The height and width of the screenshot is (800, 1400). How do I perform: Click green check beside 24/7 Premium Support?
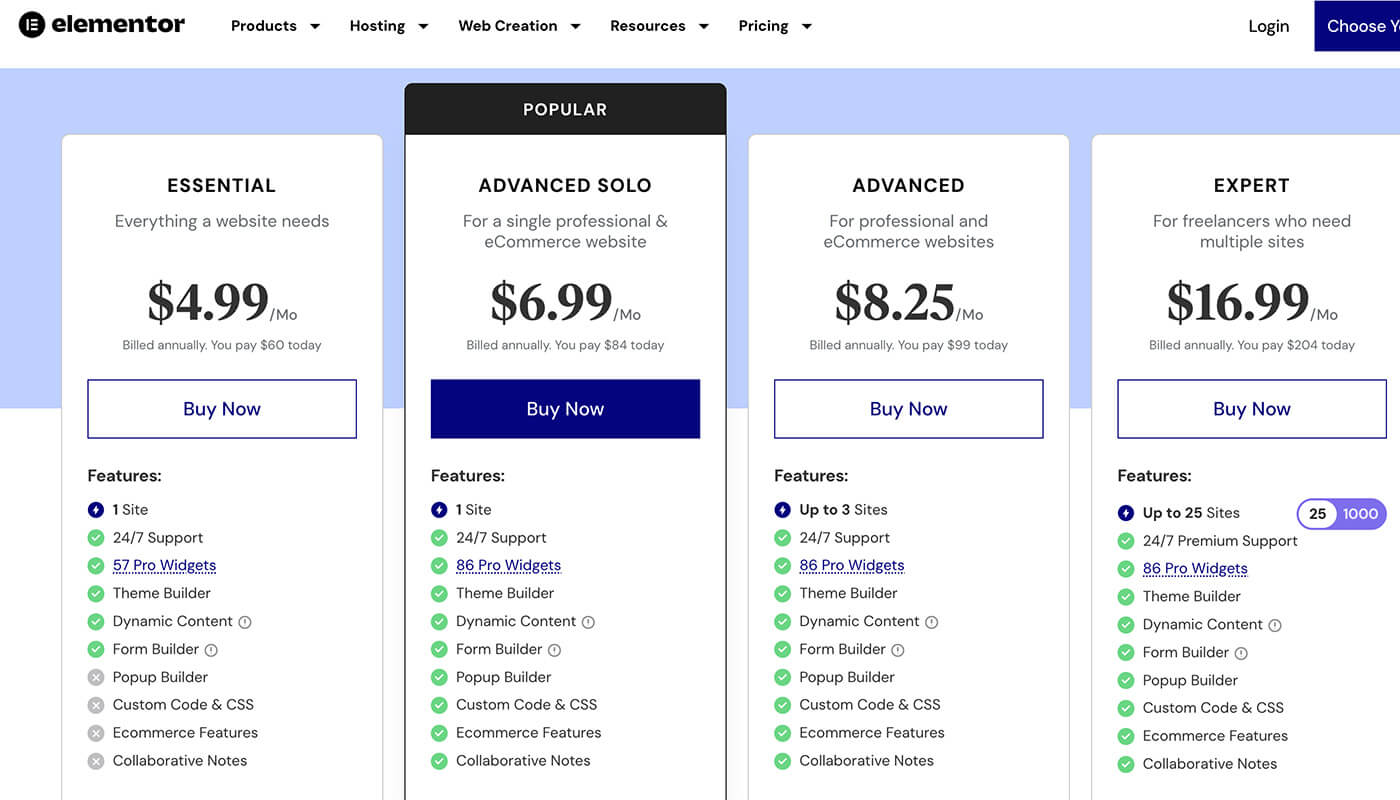point(1126,541)
